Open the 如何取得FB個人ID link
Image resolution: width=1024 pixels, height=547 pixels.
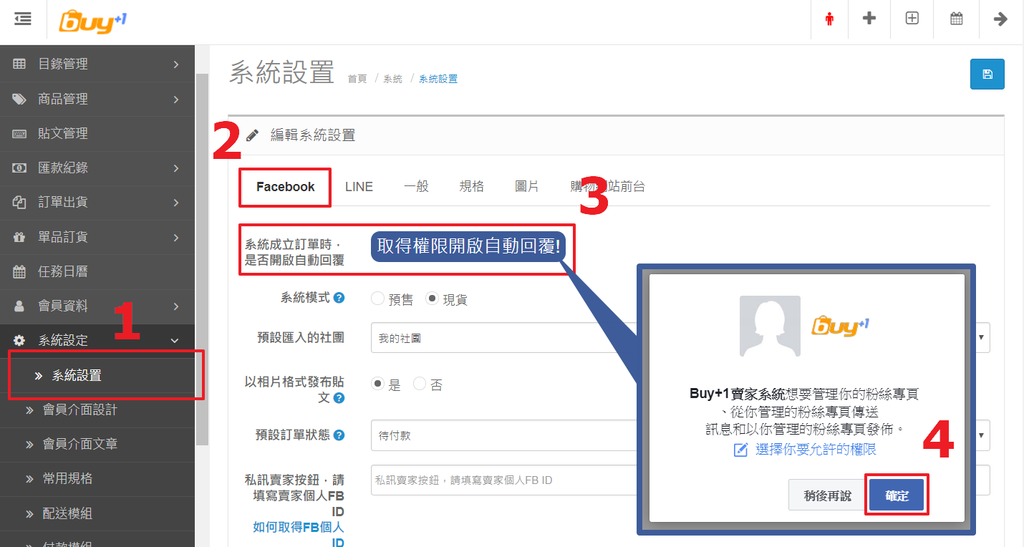298,535
